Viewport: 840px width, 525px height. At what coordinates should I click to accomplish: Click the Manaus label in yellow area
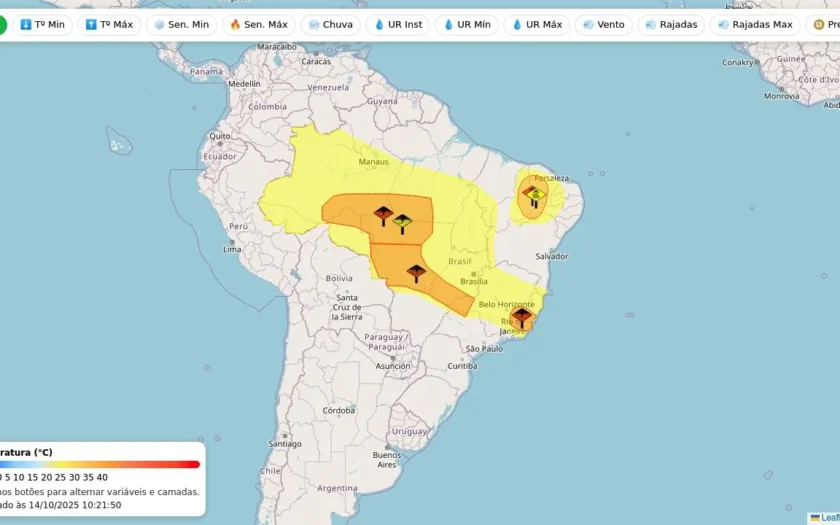373,162
